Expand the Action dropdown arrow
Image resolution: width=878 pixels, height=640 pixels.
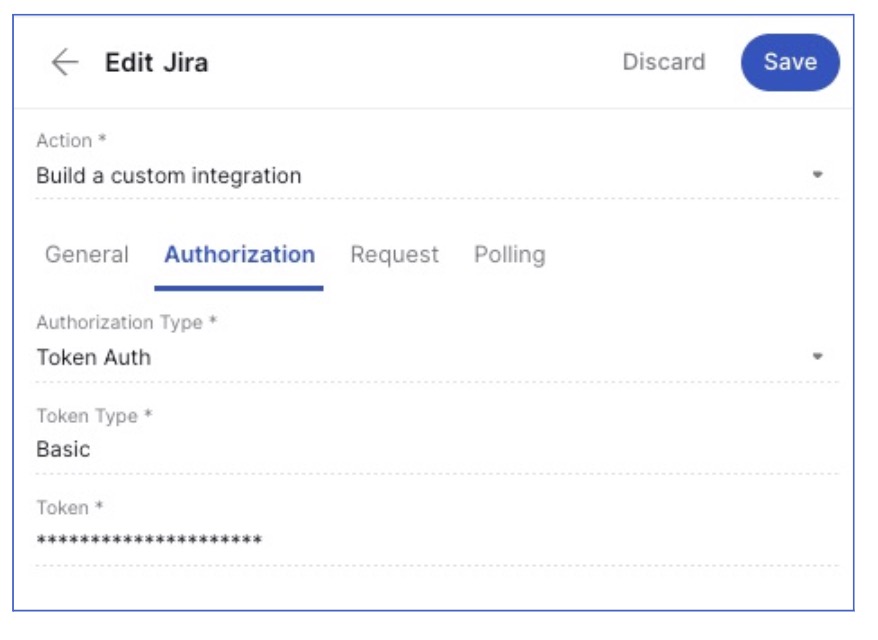pos(817,175)
